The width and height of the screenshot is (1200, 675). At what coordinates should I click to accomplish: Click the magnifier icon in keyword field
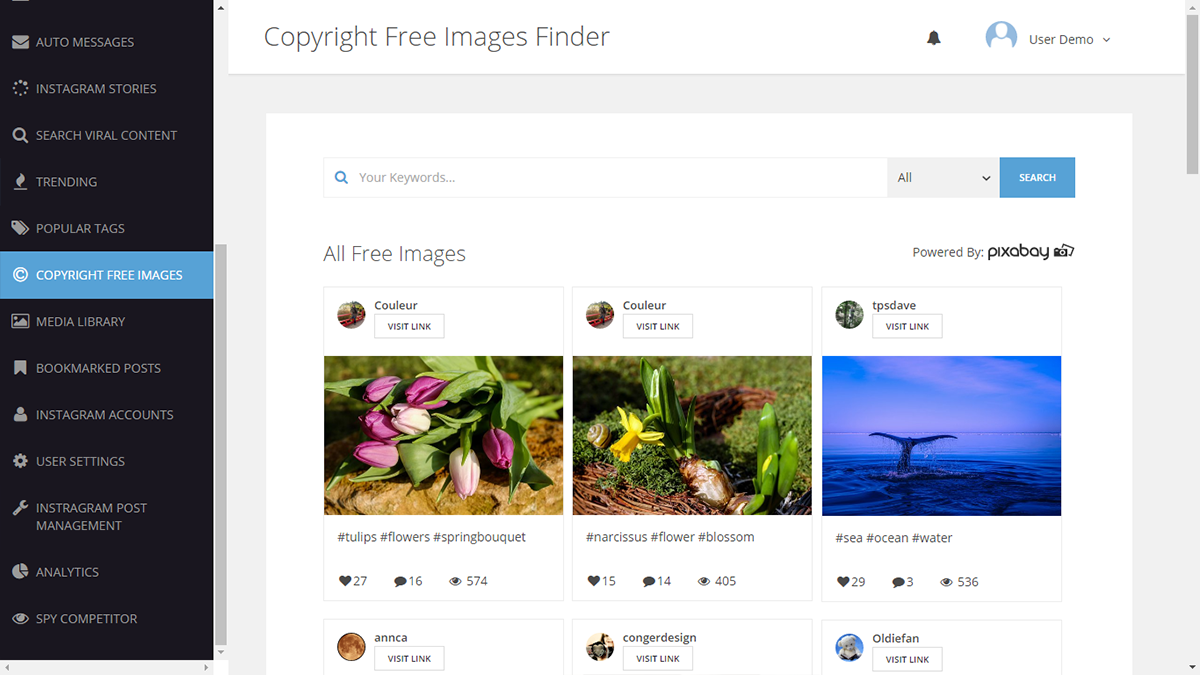point(341,178)
